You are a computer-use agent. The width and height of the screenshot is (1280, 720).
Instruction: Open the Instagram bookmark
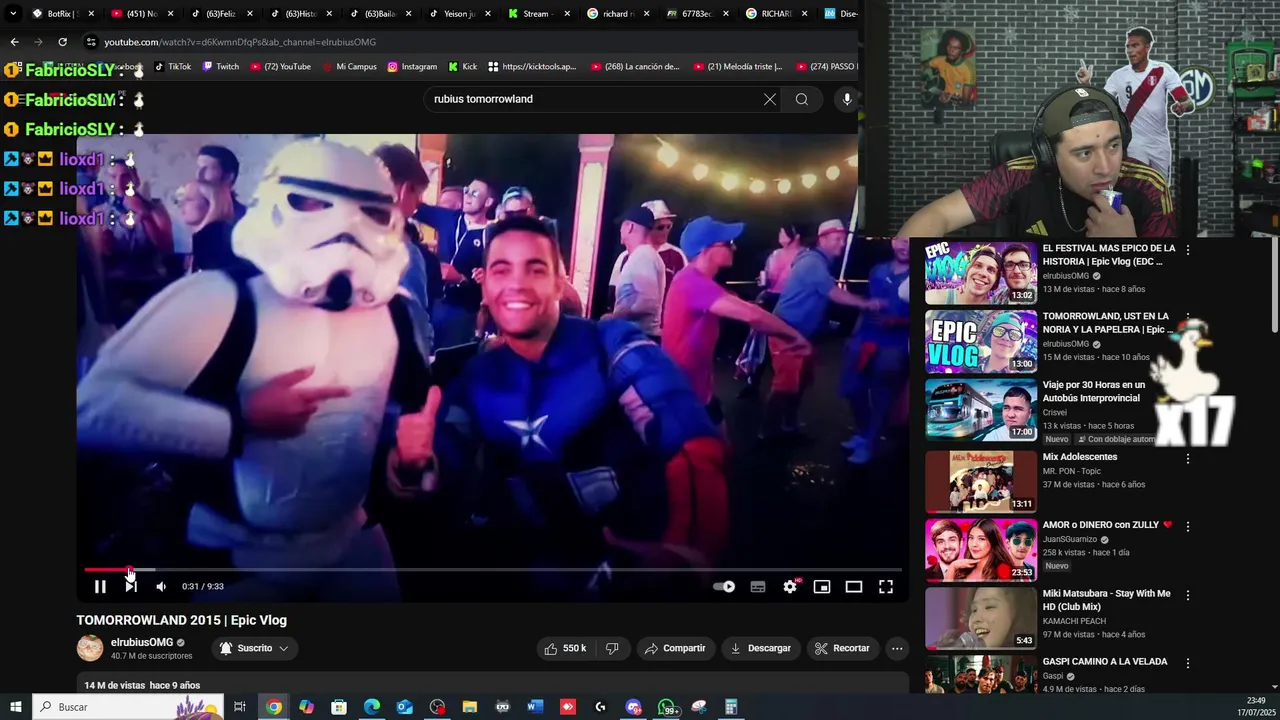[412, 67]
